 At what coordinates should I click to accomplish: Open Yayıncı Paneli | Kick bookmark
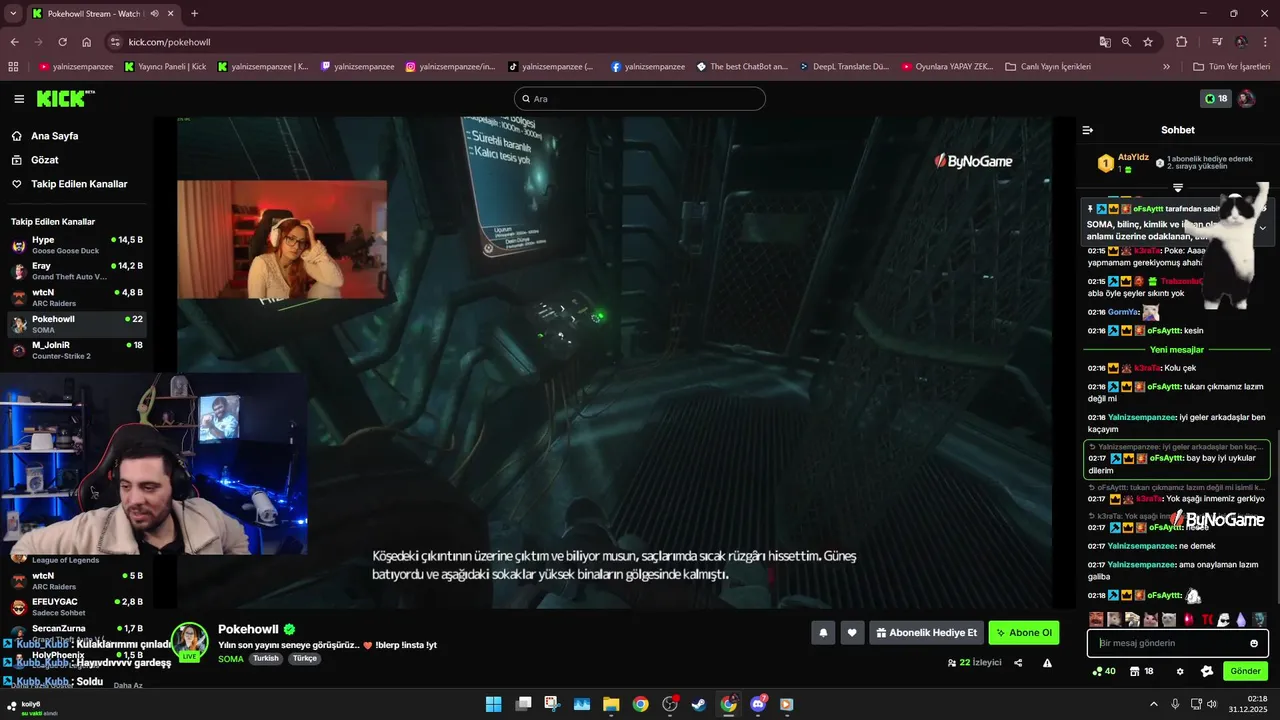(x=165, y=67)
